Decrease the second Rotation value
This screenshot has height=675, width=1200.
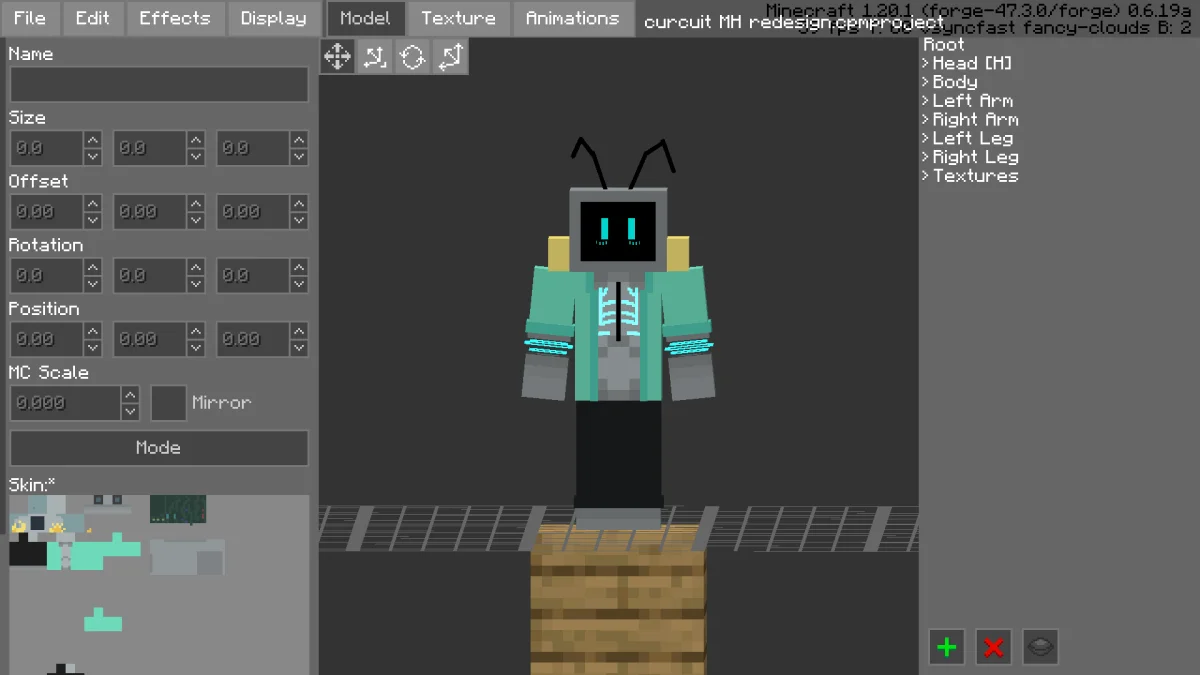(x=196, y=285)
